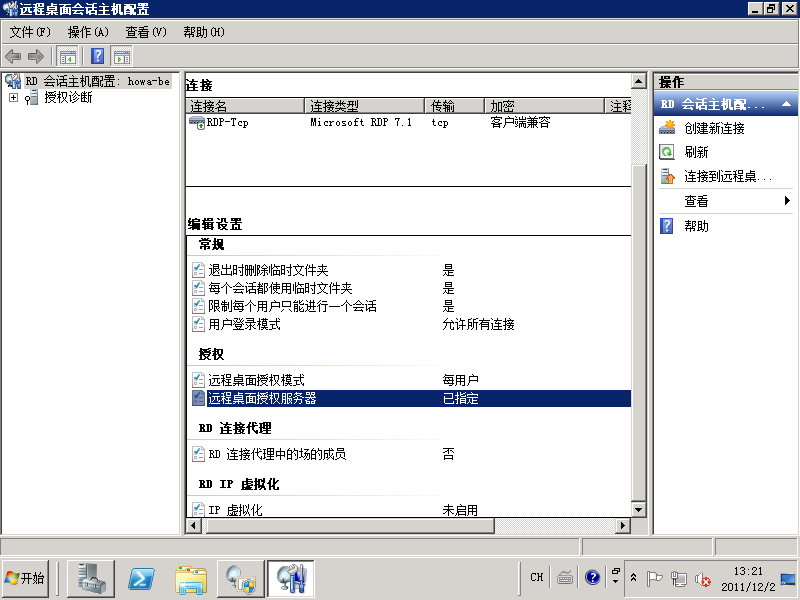Click the IP 虚拟化 setting icon
800x600 pixels.
tap(198, 509)
